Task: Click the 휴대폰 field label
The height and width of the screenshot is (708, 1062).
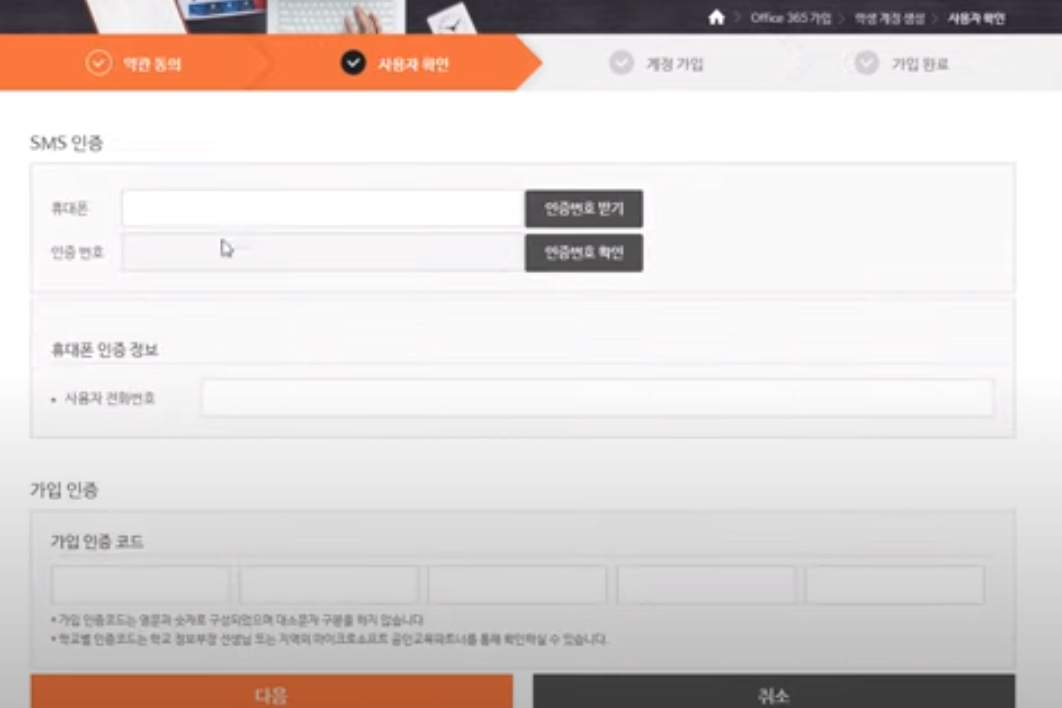Action: (x=70, y=209)
